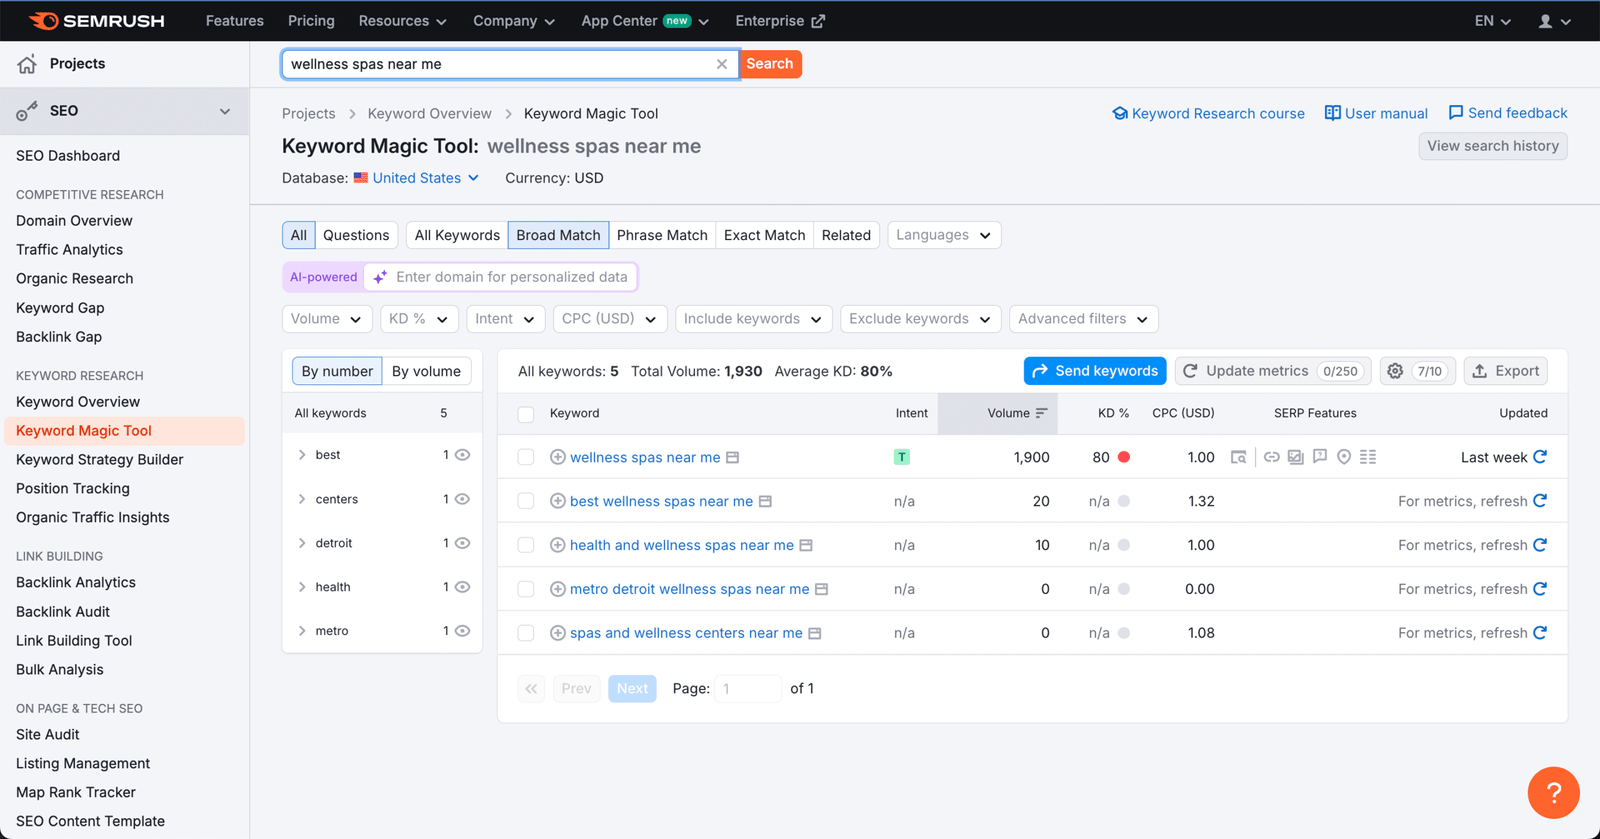Open the Intent filter dropdown
1600x839 pixels.
(x=505, y=319)
